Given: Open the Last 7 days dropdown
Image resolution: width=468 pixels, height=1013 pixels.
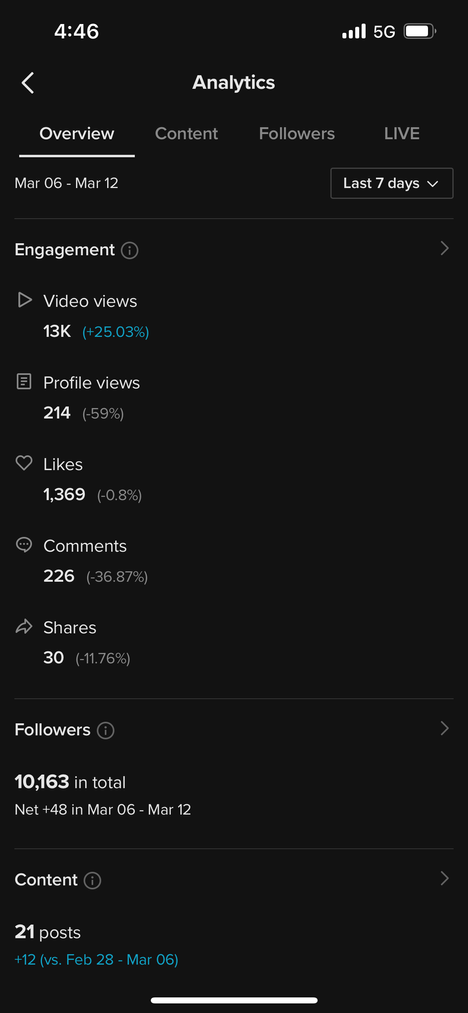Looking at the screenshot, I should point(392,183).
